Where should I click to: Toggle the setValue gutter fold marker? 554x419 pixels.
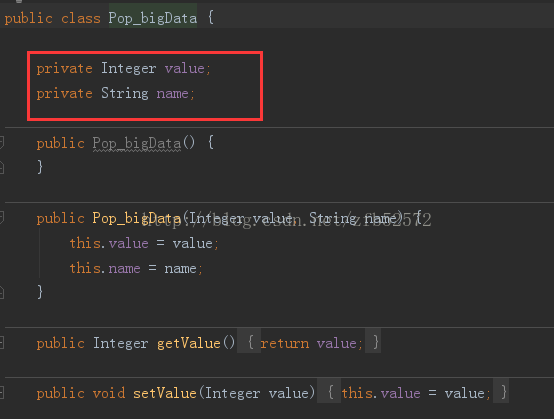tap(1, 392)
